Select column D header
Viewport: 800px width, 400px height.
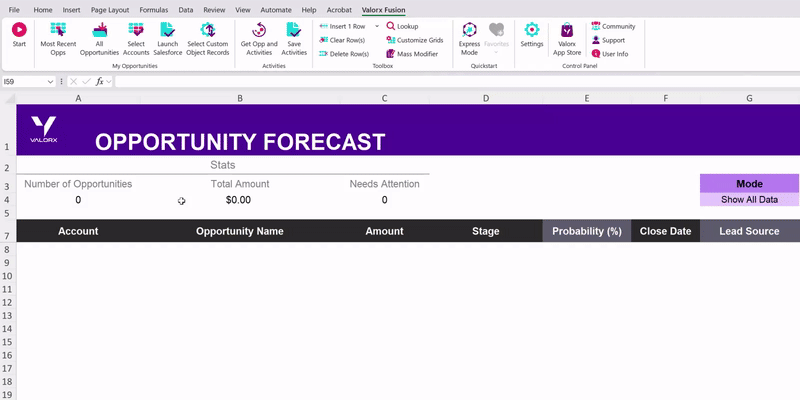[486, 98]
